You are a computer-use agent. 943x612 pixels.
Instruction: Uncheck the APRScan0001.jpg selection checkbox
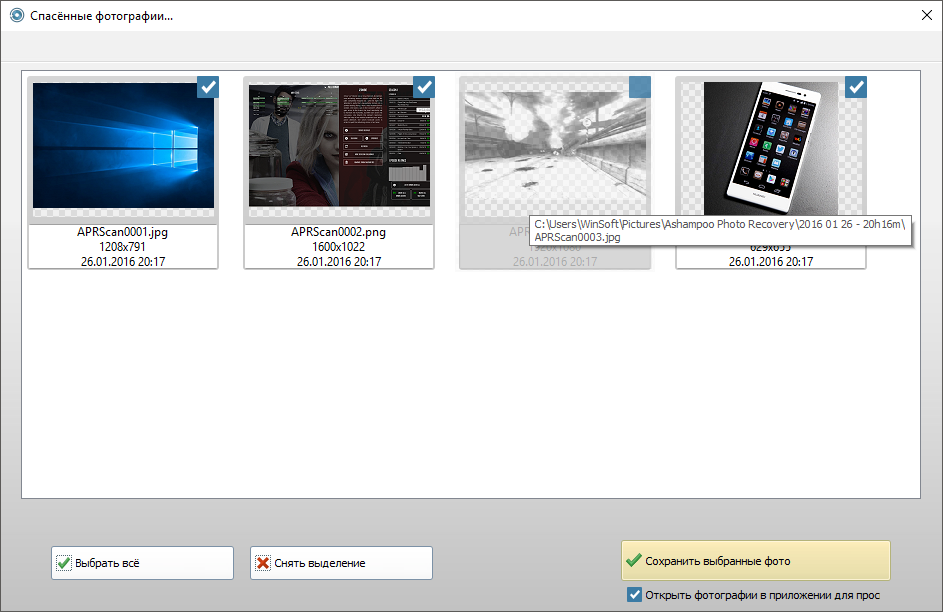[x=208, y=87]
